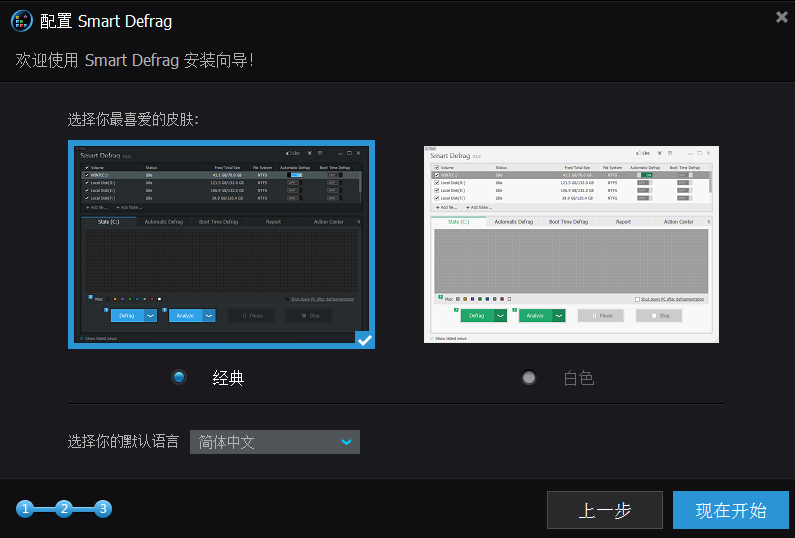Screen dimensions: 795x538
Task: Click the step 3 circle indicator
Action: pyautogui.click(x=103, y=509)
